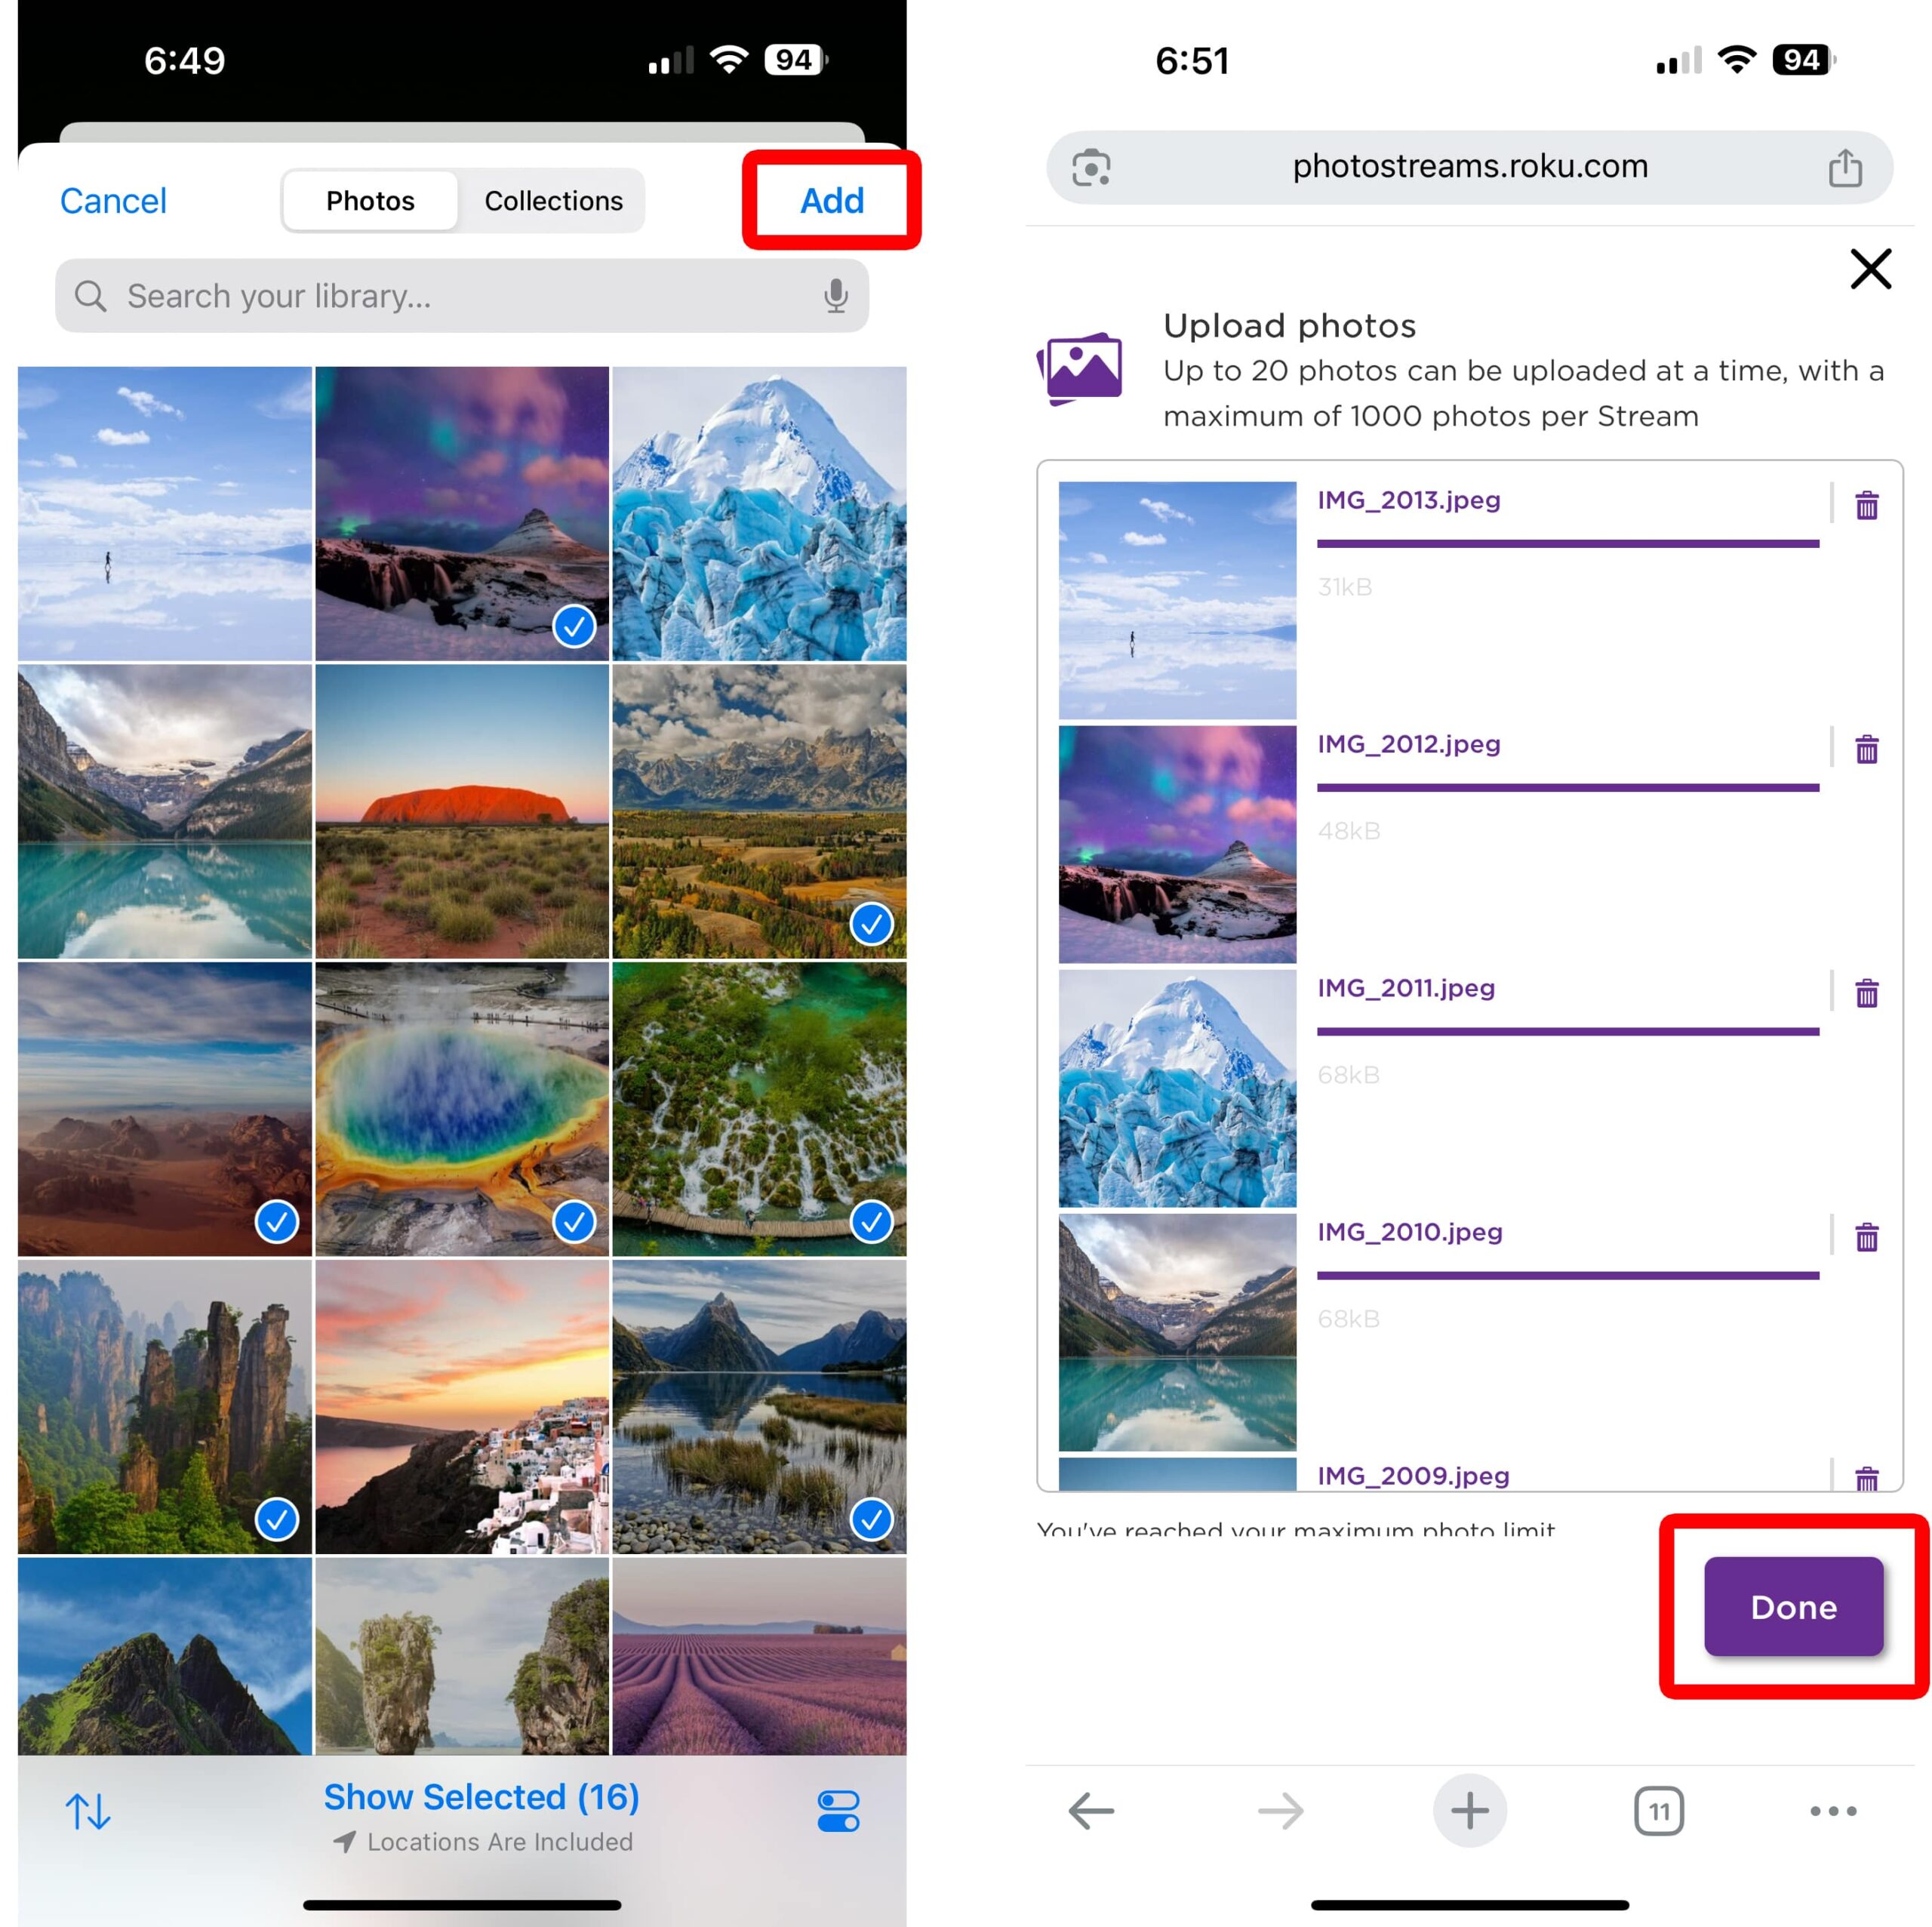Uncheck the rainbow hot spring photo
Image resolution: width=1932 pixels, height=1927 pixels.
[x=462, y=1108]
